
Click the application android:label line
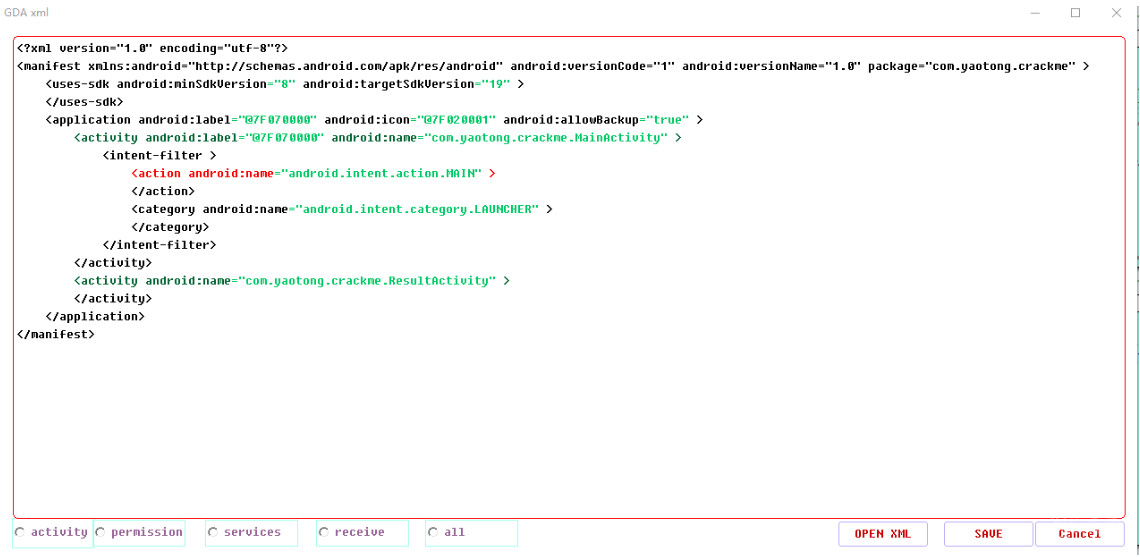(374, 119)
